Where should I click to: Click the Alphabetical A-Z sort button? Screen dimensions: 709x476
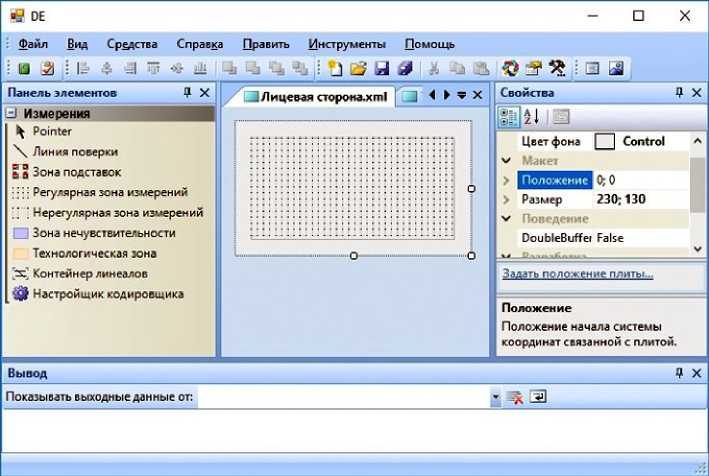pyautogui.click(x=532, y=117)
